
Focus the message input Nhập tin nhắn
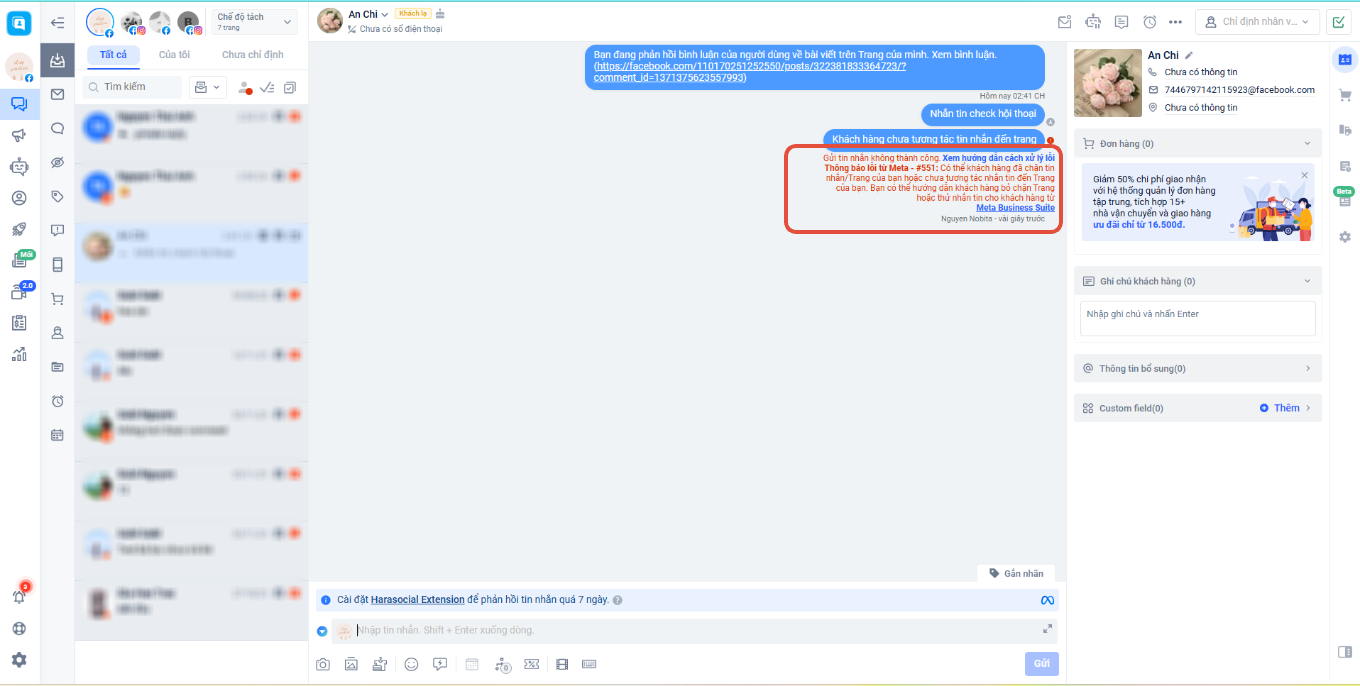(696, 630)
